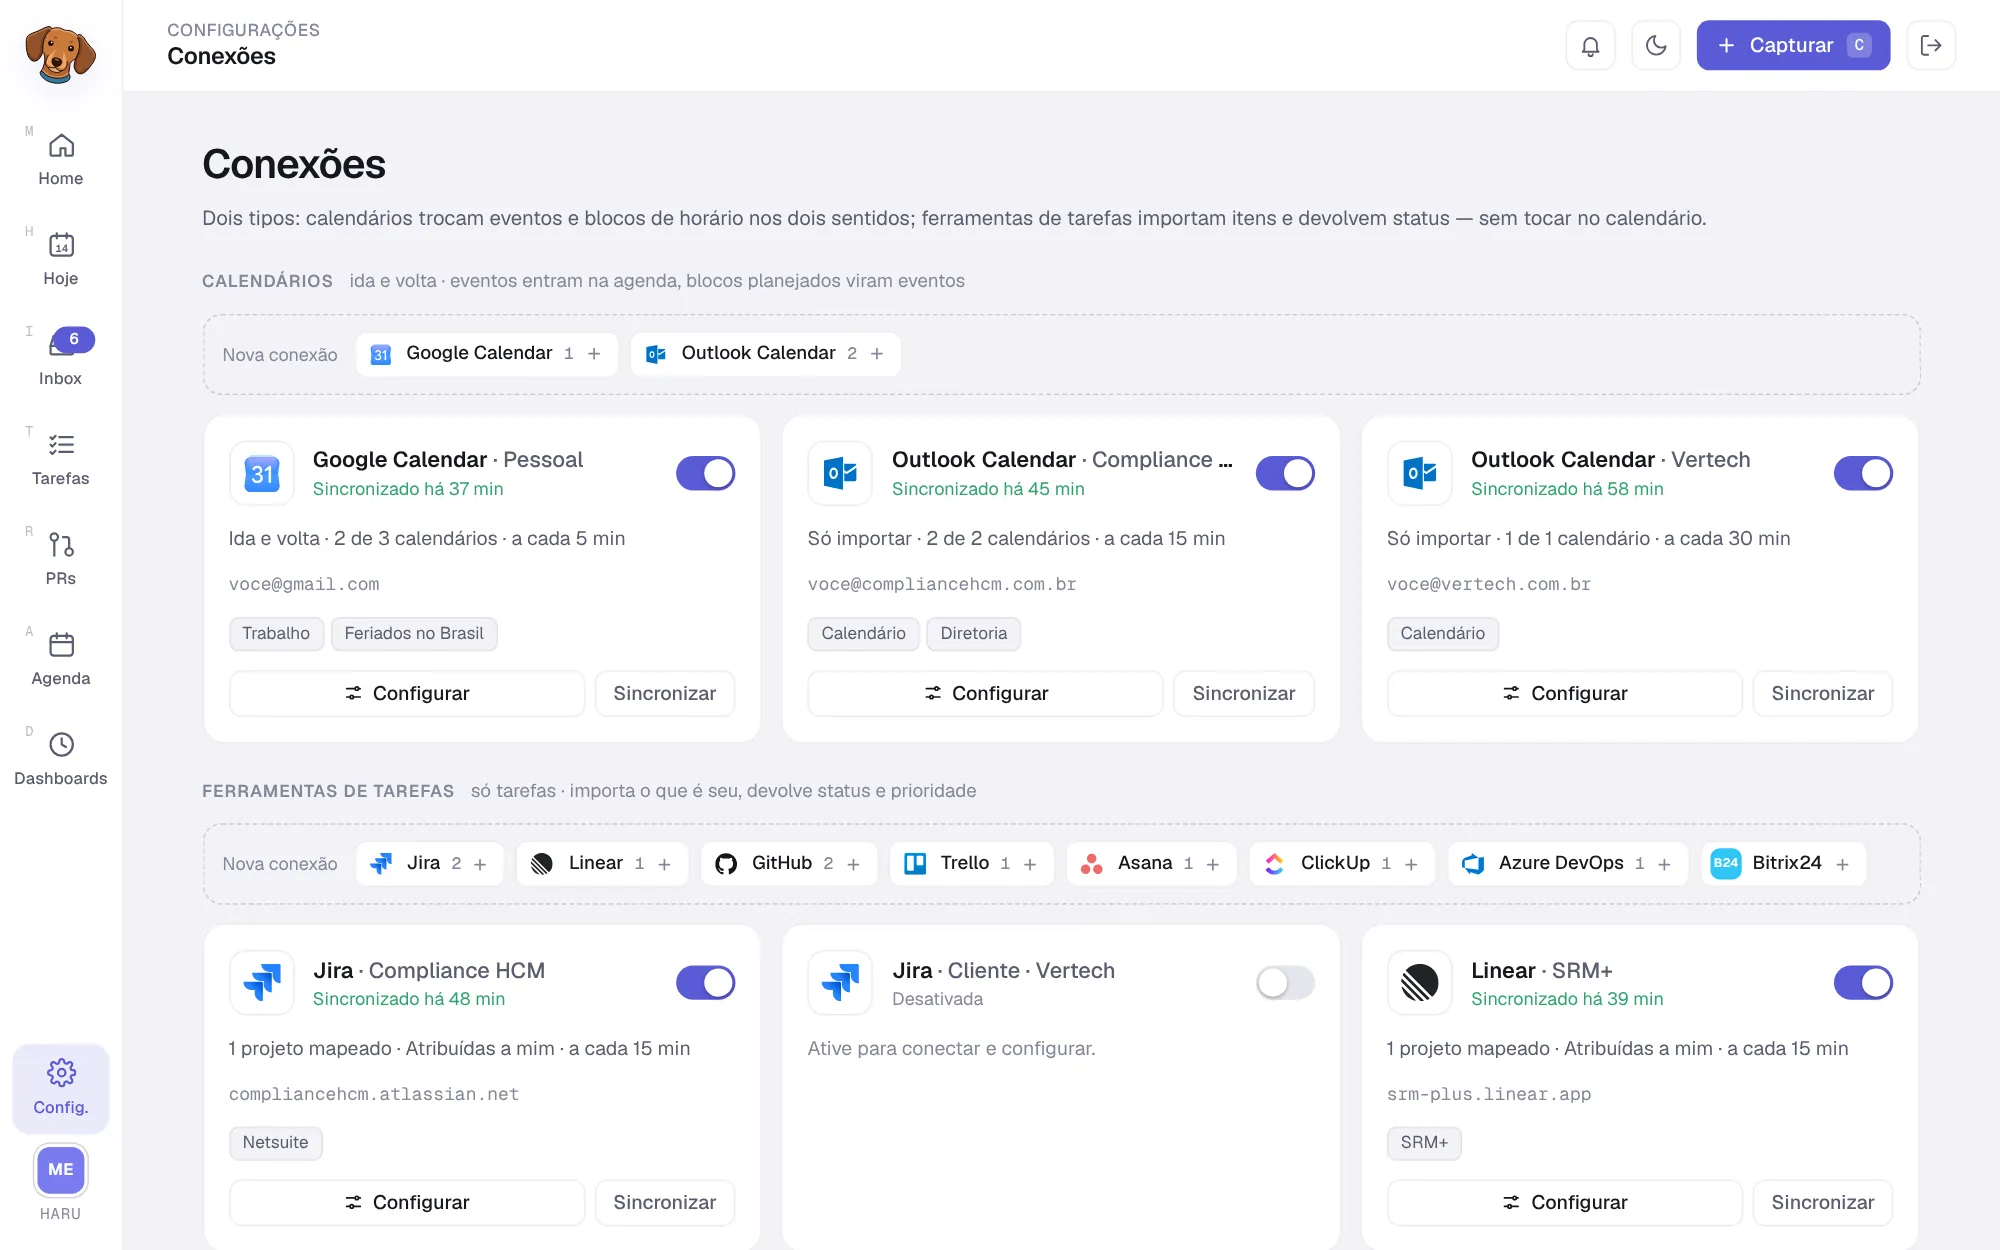Configure Linear SRM+ connection

[1565, 1203]
